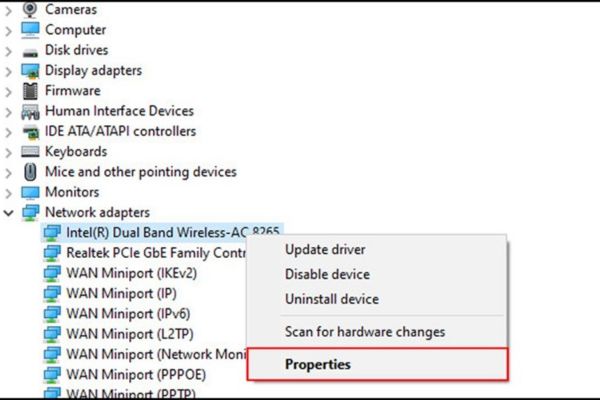Choose Disable device menu entry
Image resolution: width=600 pixels, height=400 pixels.
(x=328, y=274)
